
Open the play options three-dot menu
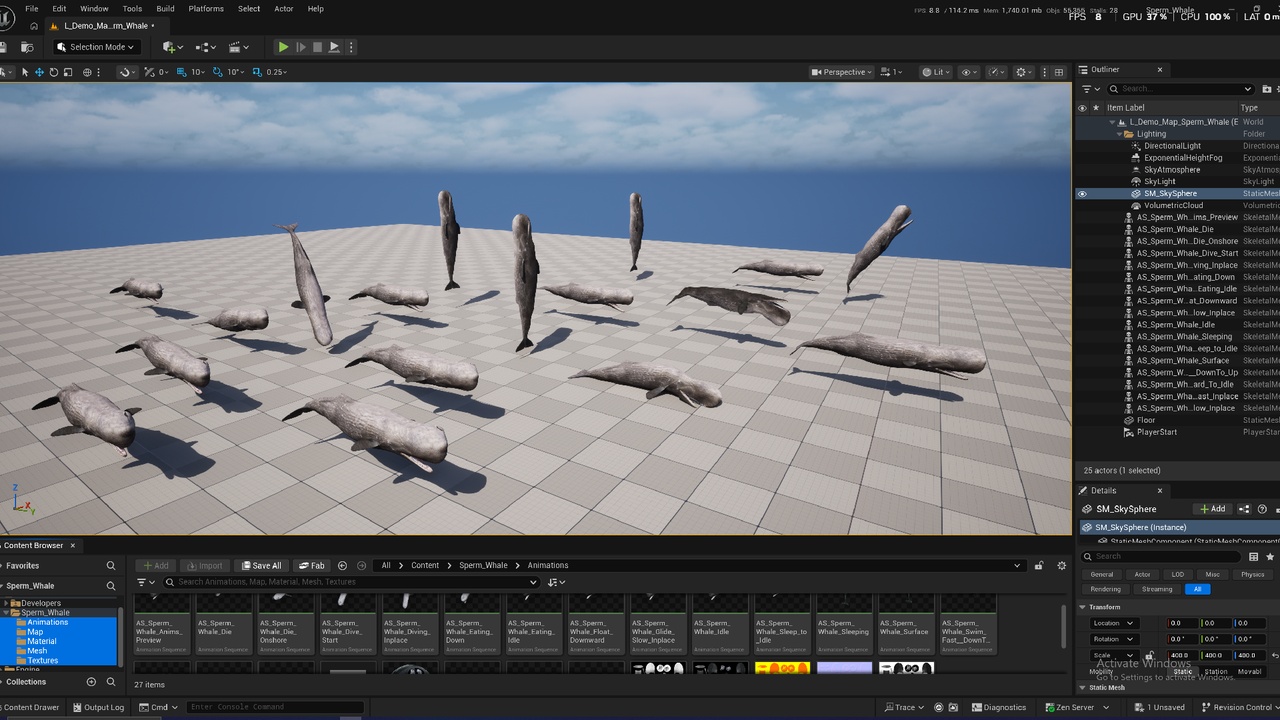pyautogui.click(x=351, y=47)
